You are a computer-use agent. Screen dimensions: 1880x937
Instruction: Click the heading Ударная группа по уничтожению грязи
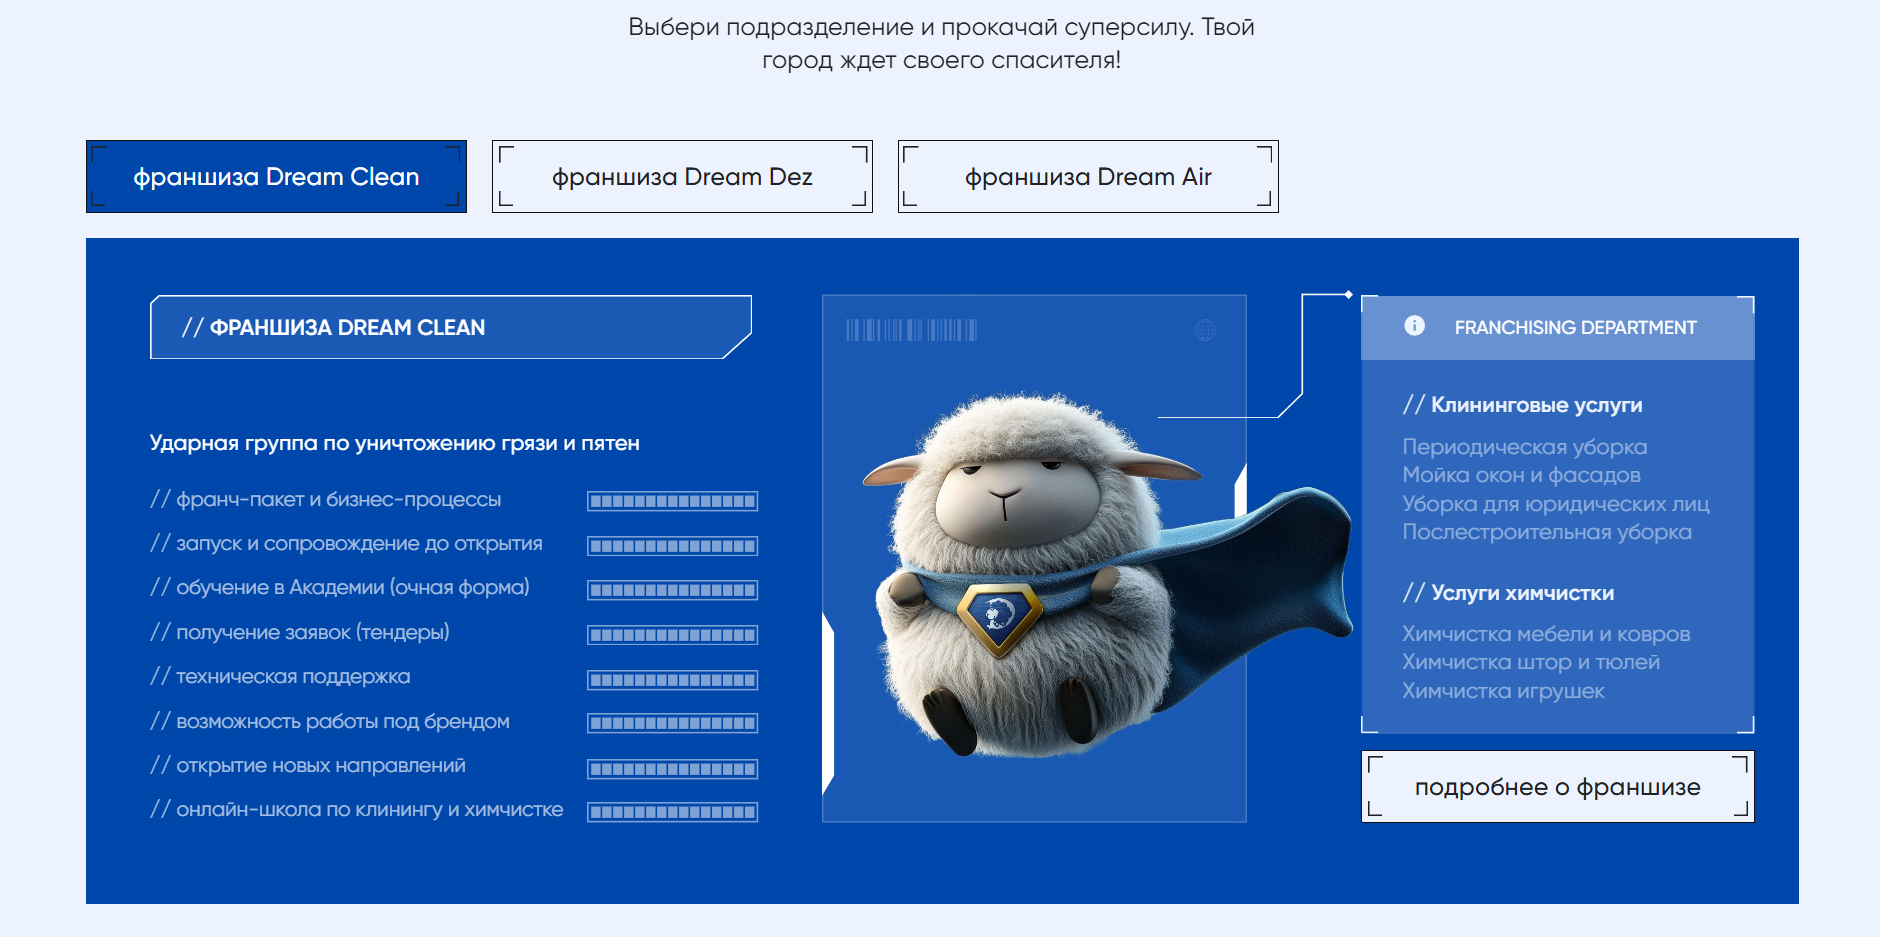tap(395, 443)
